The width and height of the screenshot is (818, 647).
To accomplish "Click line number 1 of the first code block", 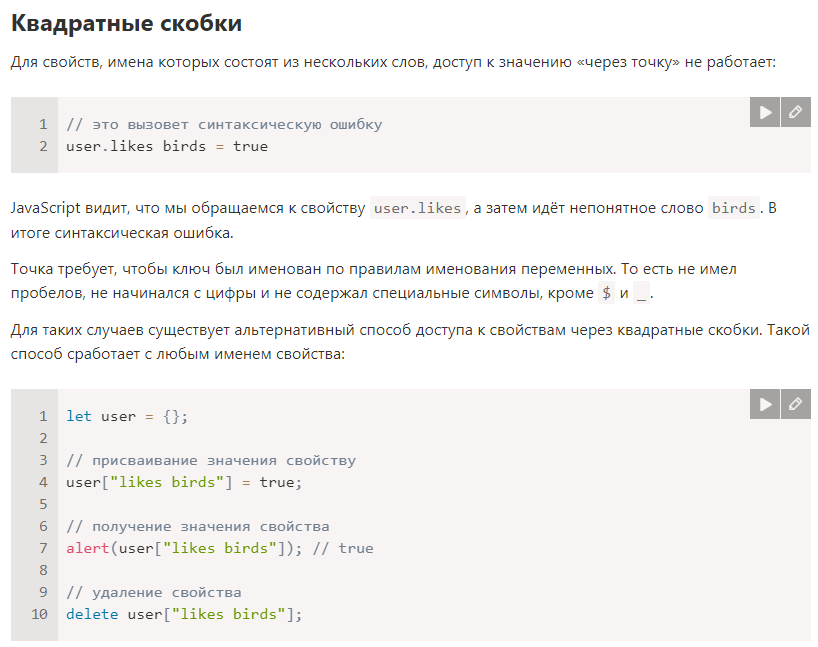I will pos(43,124).
